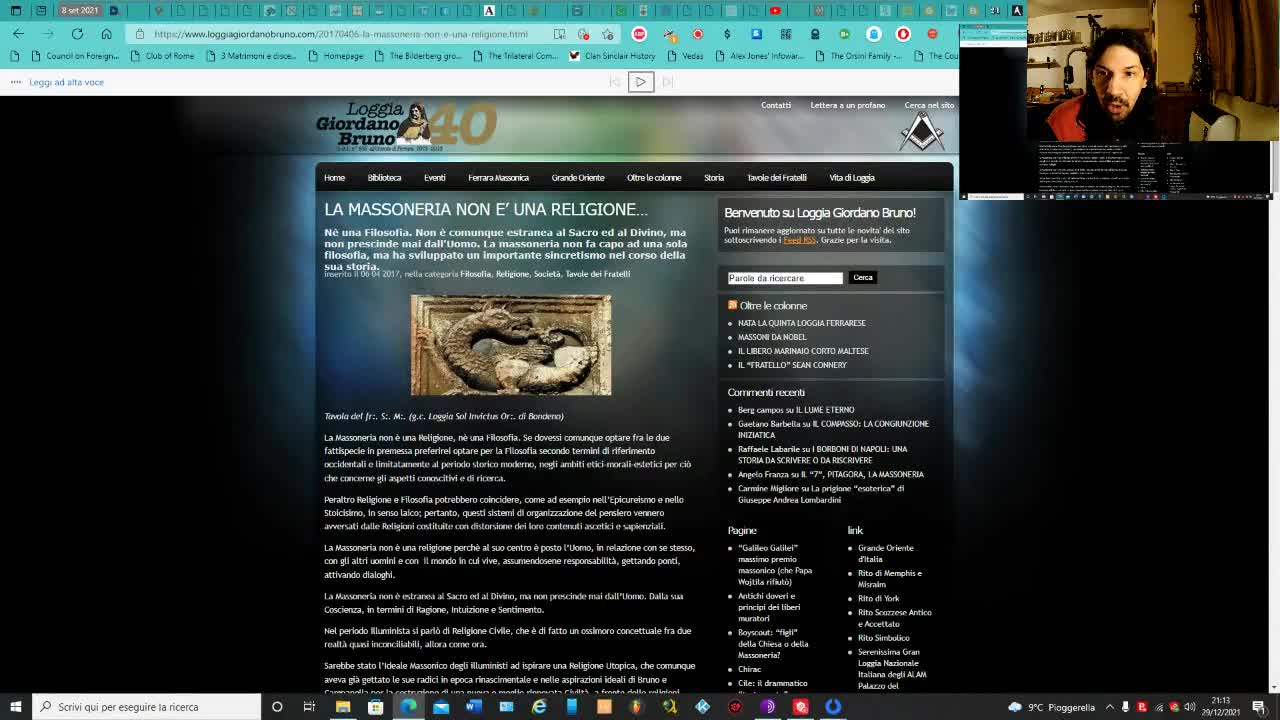Image resolution: width=1280 pixels, height=720 pixels.
Task: Open Rito Simbolico link
Action: click(884, 638)
